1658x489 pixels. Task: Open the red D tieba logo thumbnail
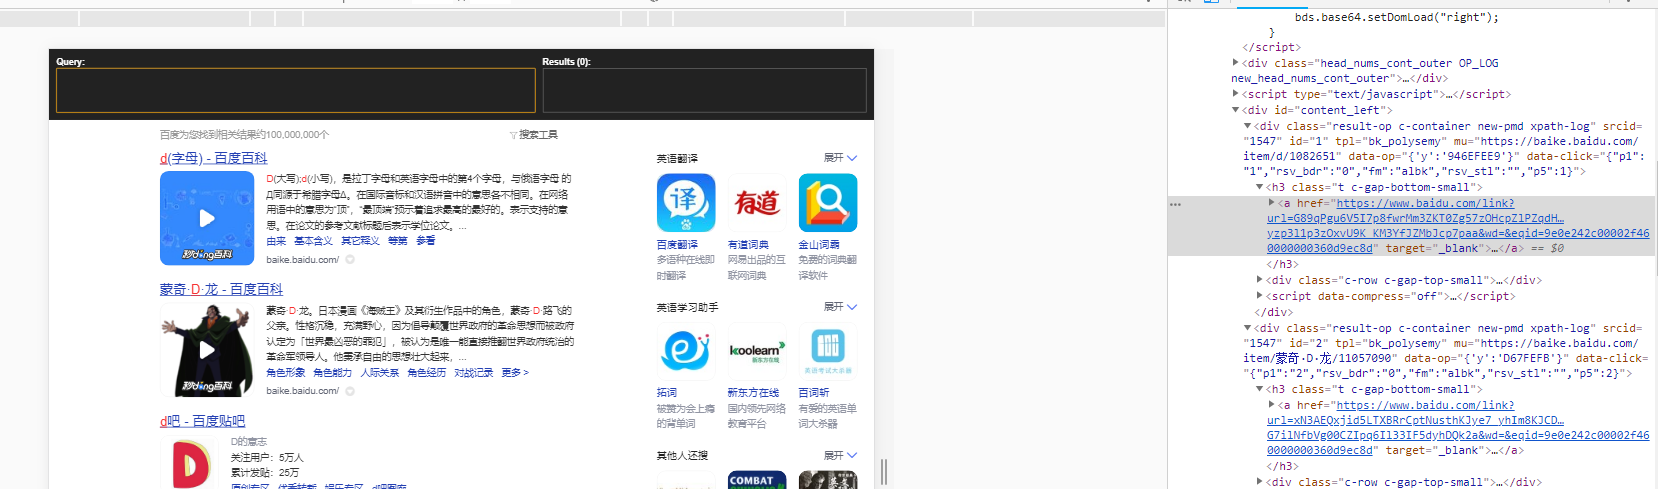[x=192, y=463]
